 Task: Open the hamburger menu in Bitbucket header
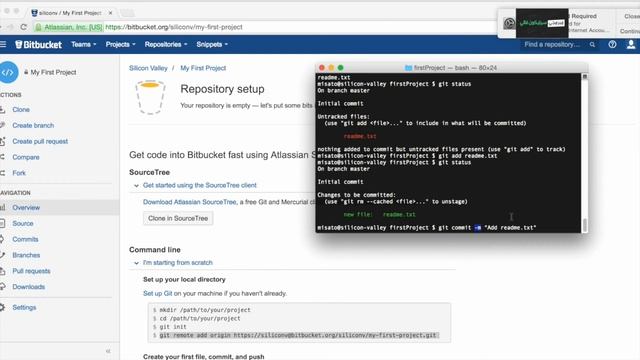[x=3, y=44]
